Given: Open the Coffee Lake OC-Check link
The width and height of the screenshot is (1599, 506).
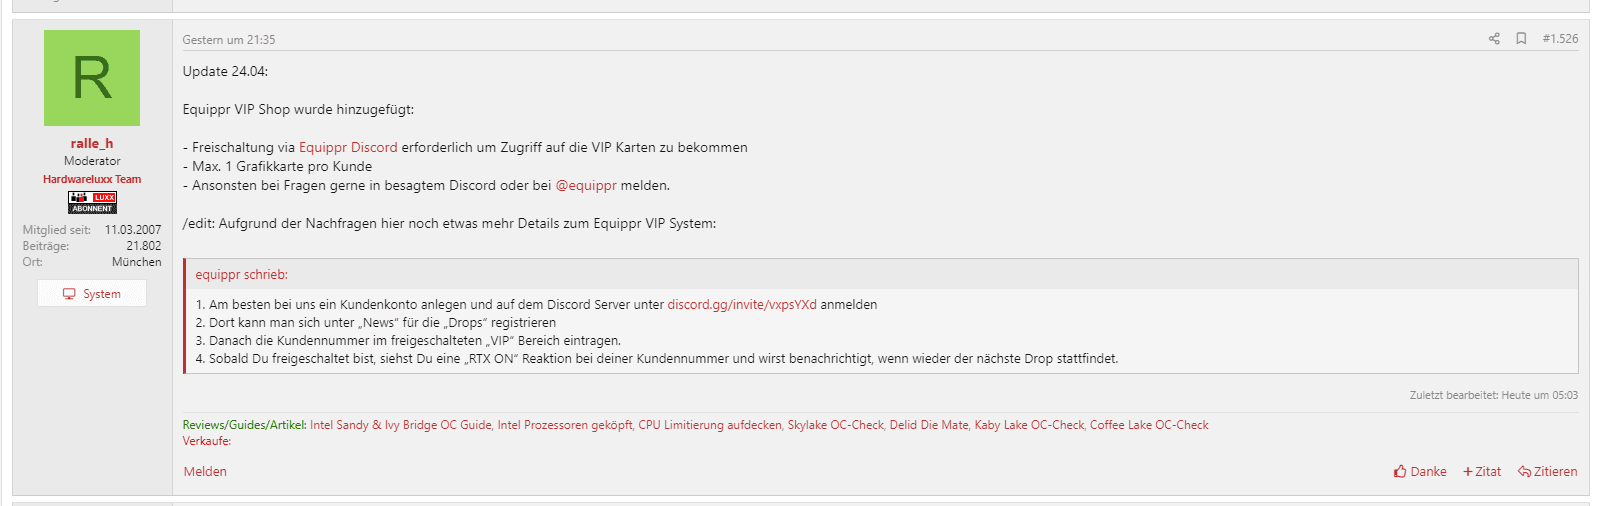Looking at the screenshot, I should tap(1149, 425).
